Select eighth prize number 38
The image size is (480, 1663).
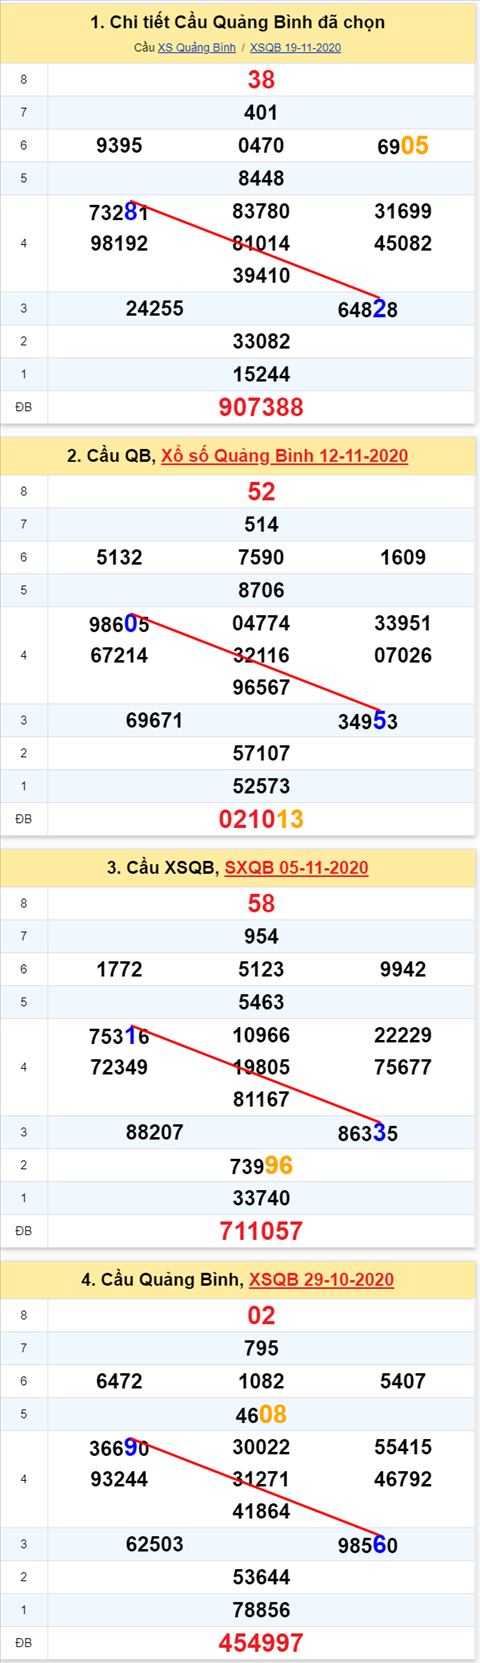[x=261, y=80]
